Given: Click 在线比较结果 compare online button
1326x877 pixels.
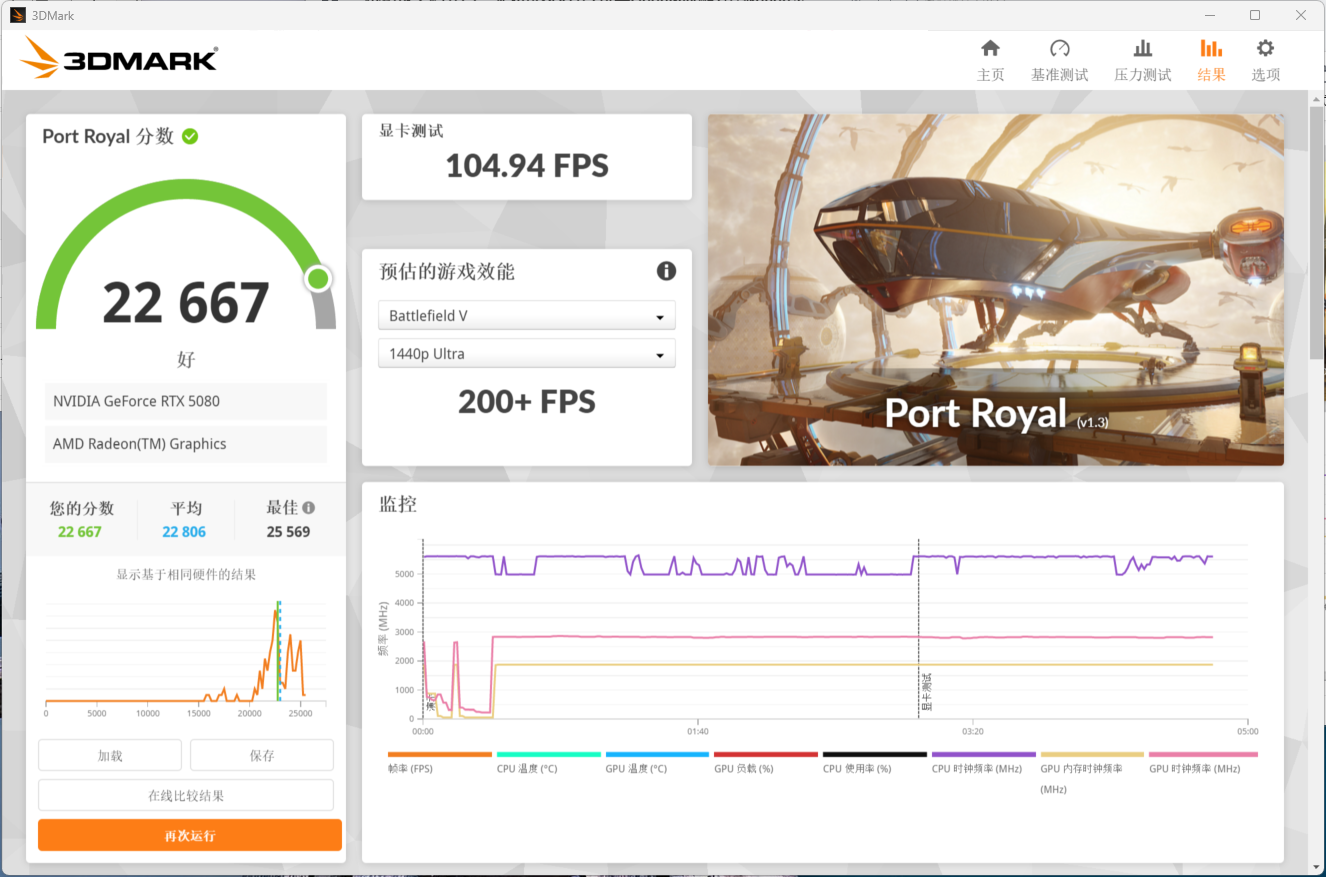Looking at the screenshot, I should pos(186,795).
